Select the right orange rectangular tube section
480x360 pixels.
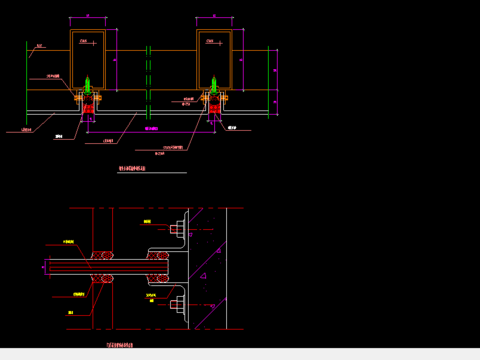214,60
